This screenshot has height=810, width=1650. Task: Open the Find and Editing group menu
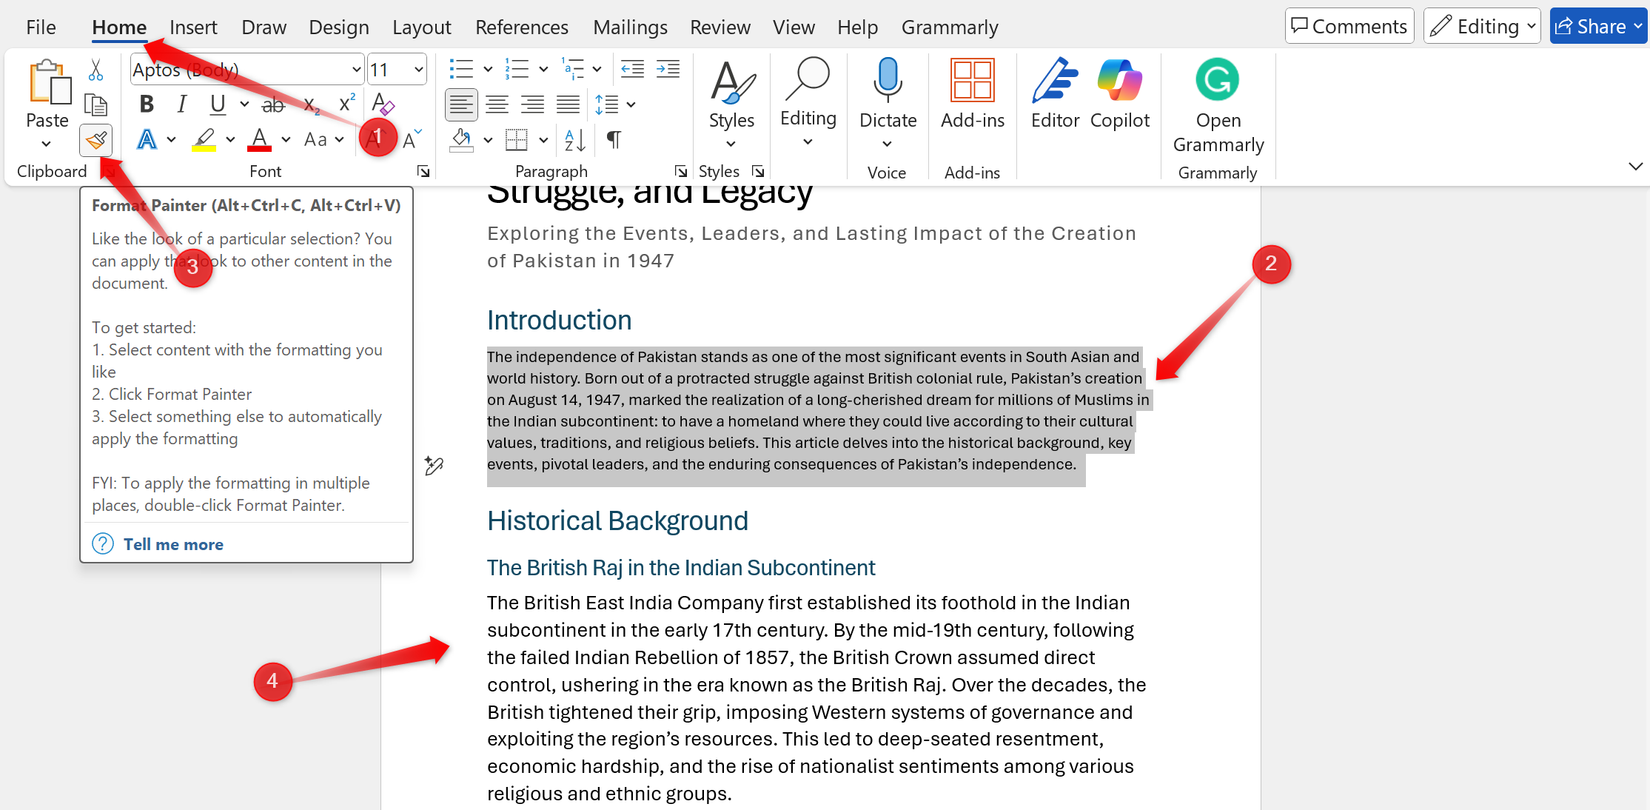pyautogui.click(x=808, y=104)
